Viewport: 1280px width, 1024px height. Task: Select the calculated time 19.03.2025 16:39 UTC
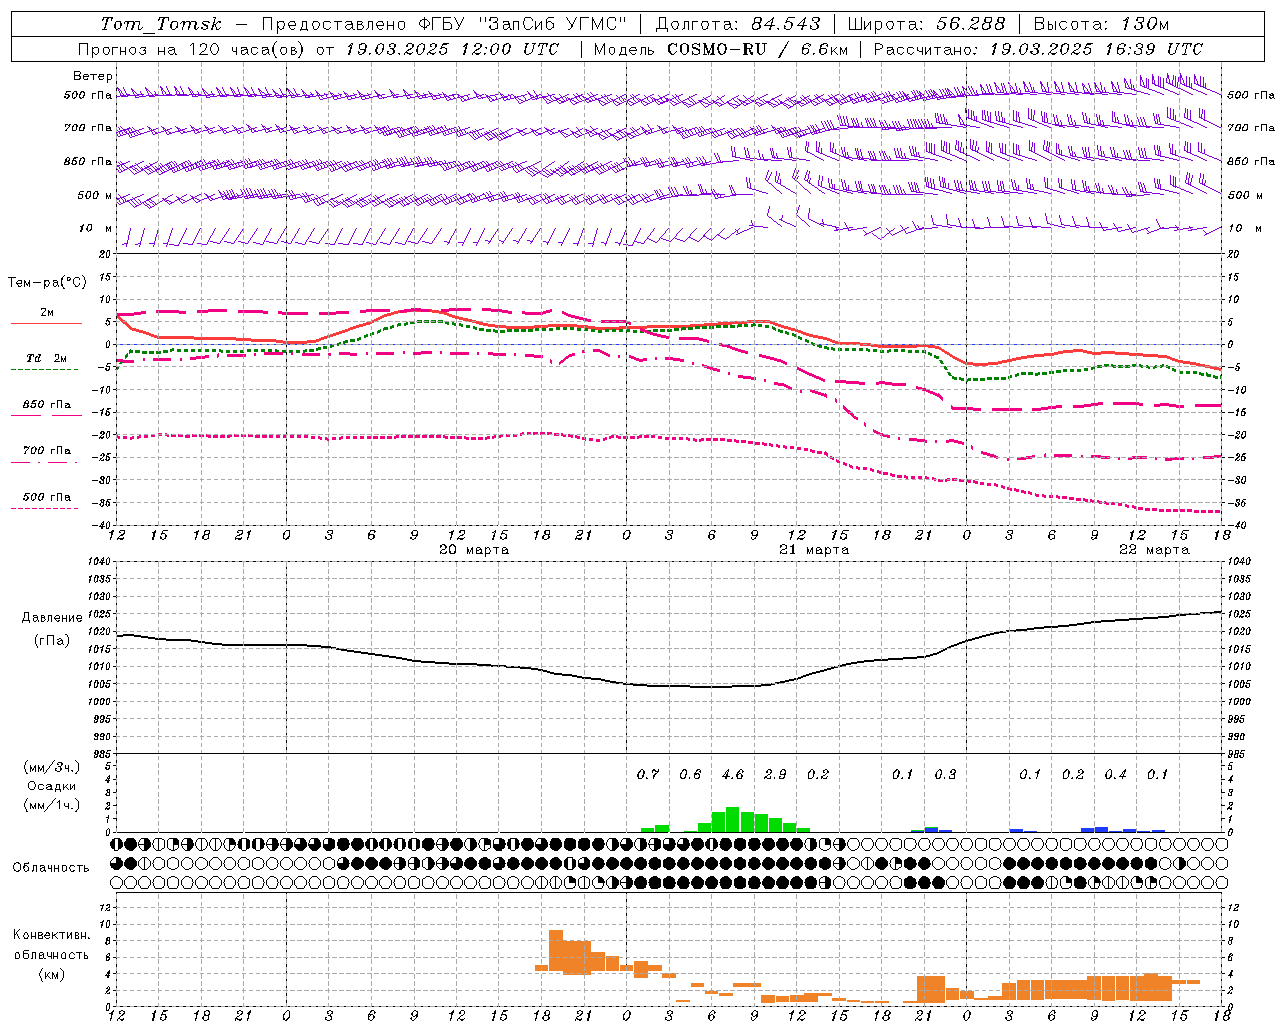pos(1096,49)
